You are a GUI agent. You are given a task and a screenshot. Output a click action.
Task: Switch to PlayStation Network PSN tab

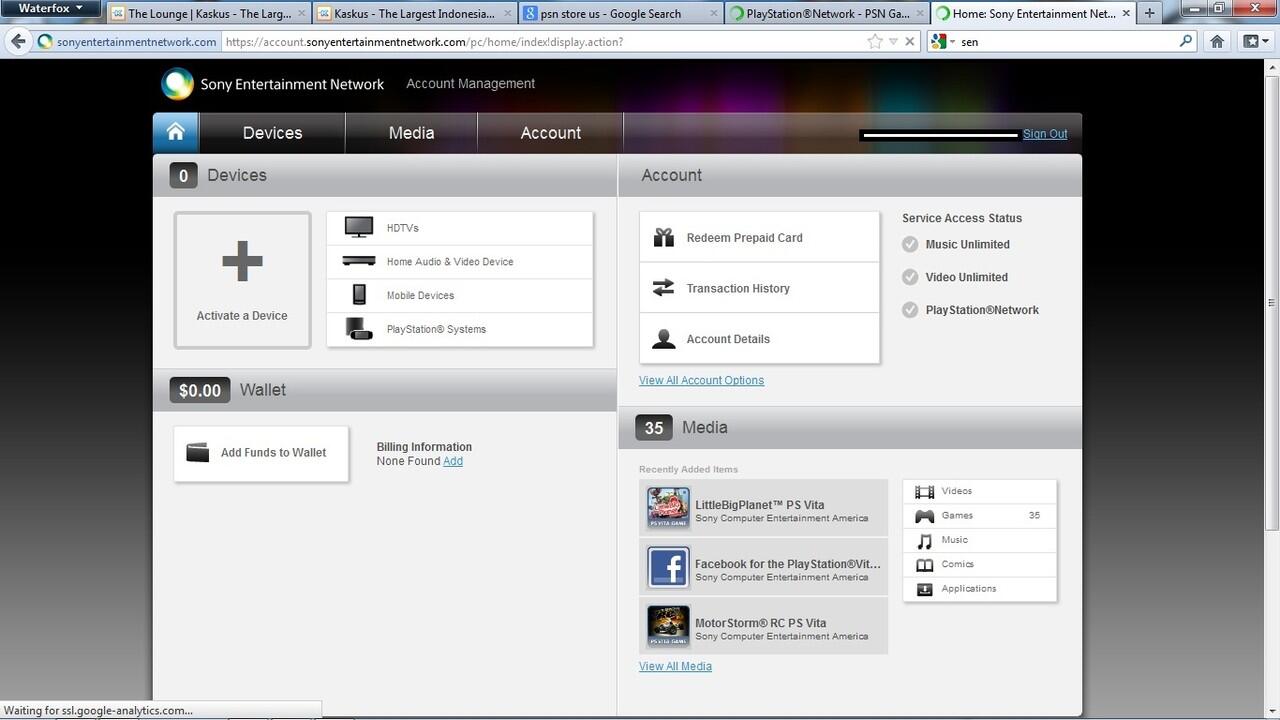pyautogui.click(x=826, y=13)
